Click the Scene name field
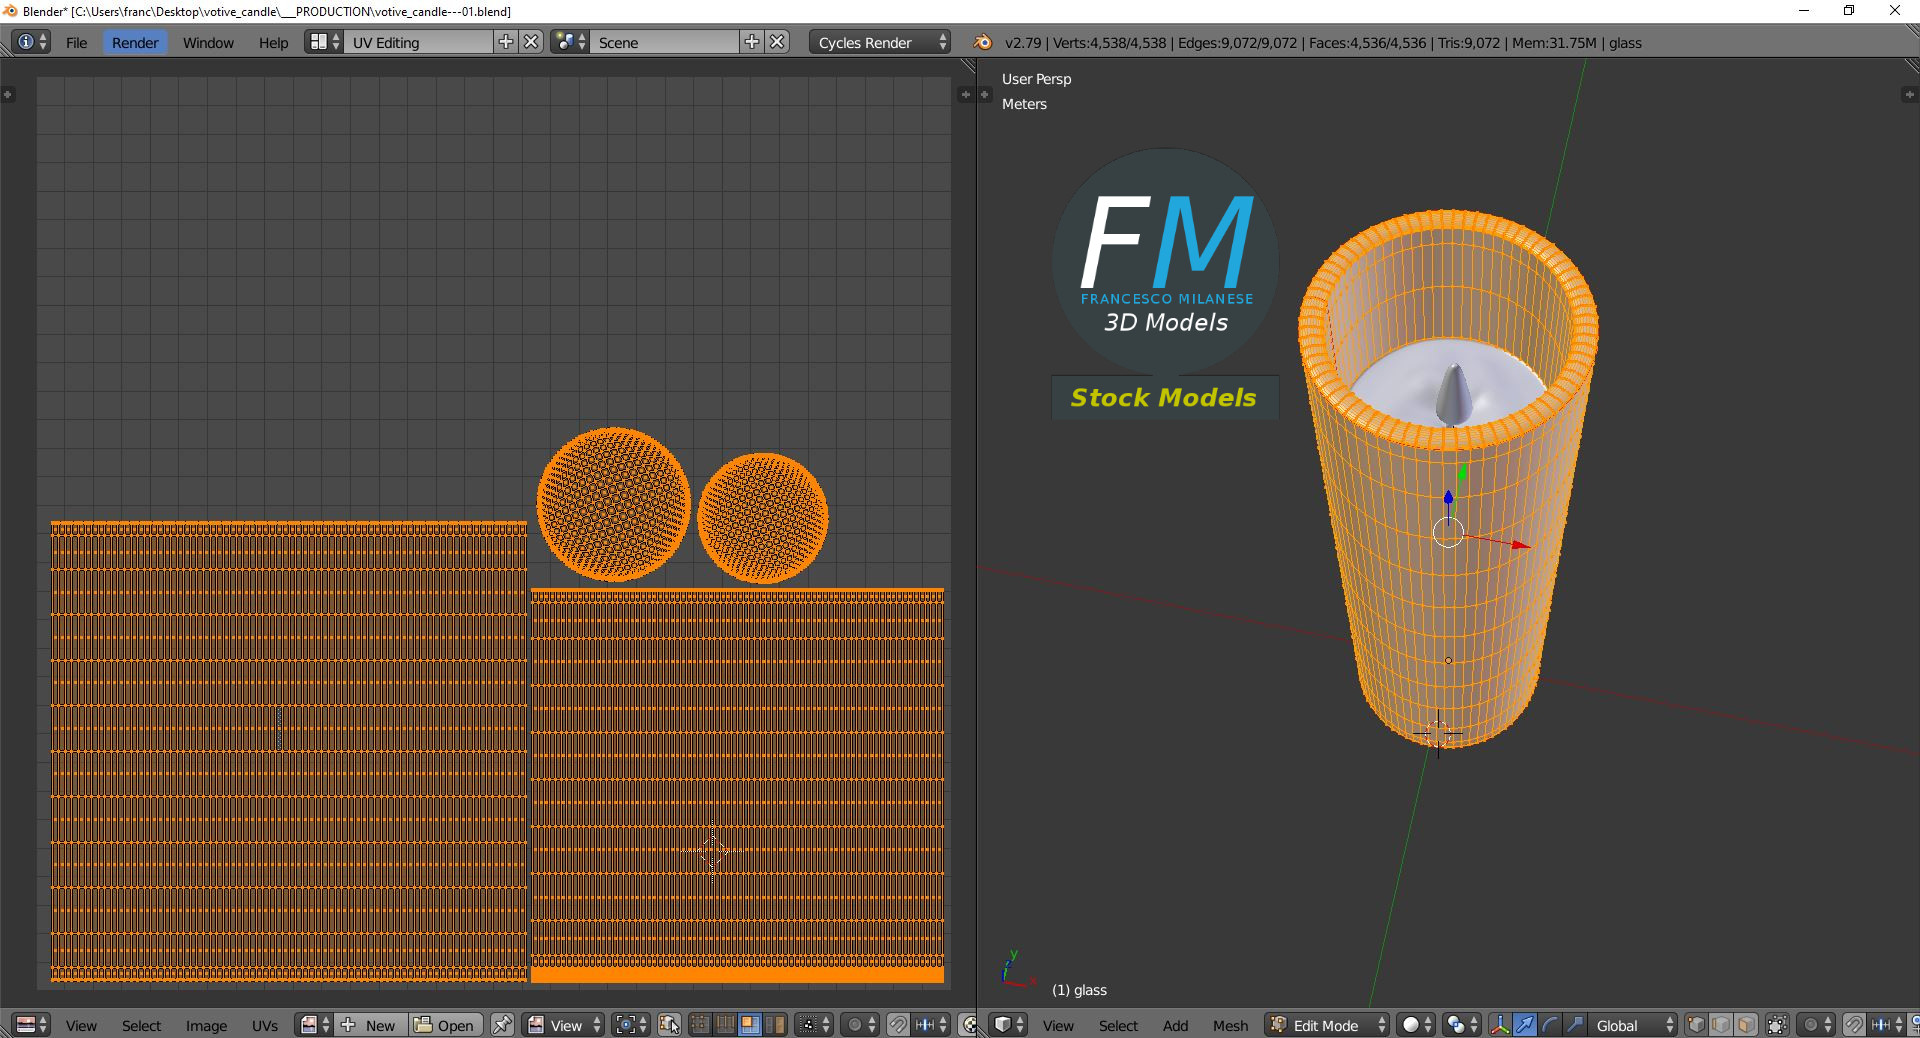 tap(665, 42)
